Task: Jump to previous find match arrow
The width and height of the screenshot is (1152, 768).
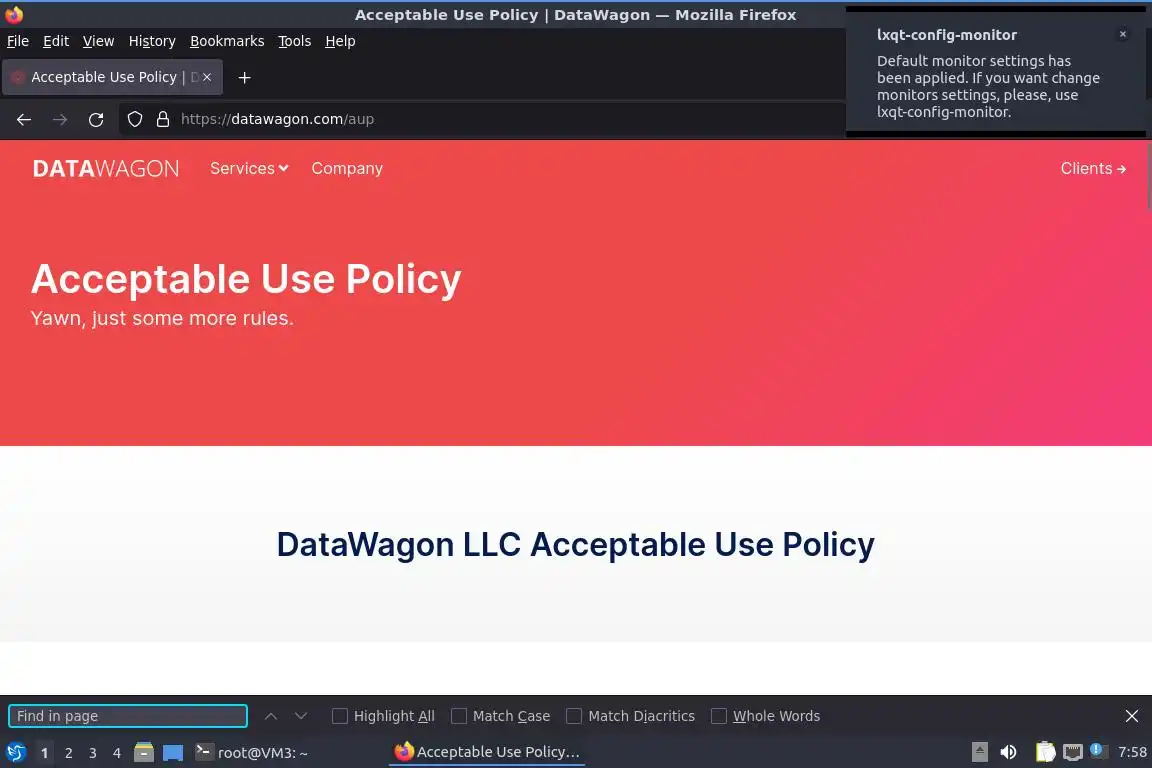Action: click(x=270, y=716)
